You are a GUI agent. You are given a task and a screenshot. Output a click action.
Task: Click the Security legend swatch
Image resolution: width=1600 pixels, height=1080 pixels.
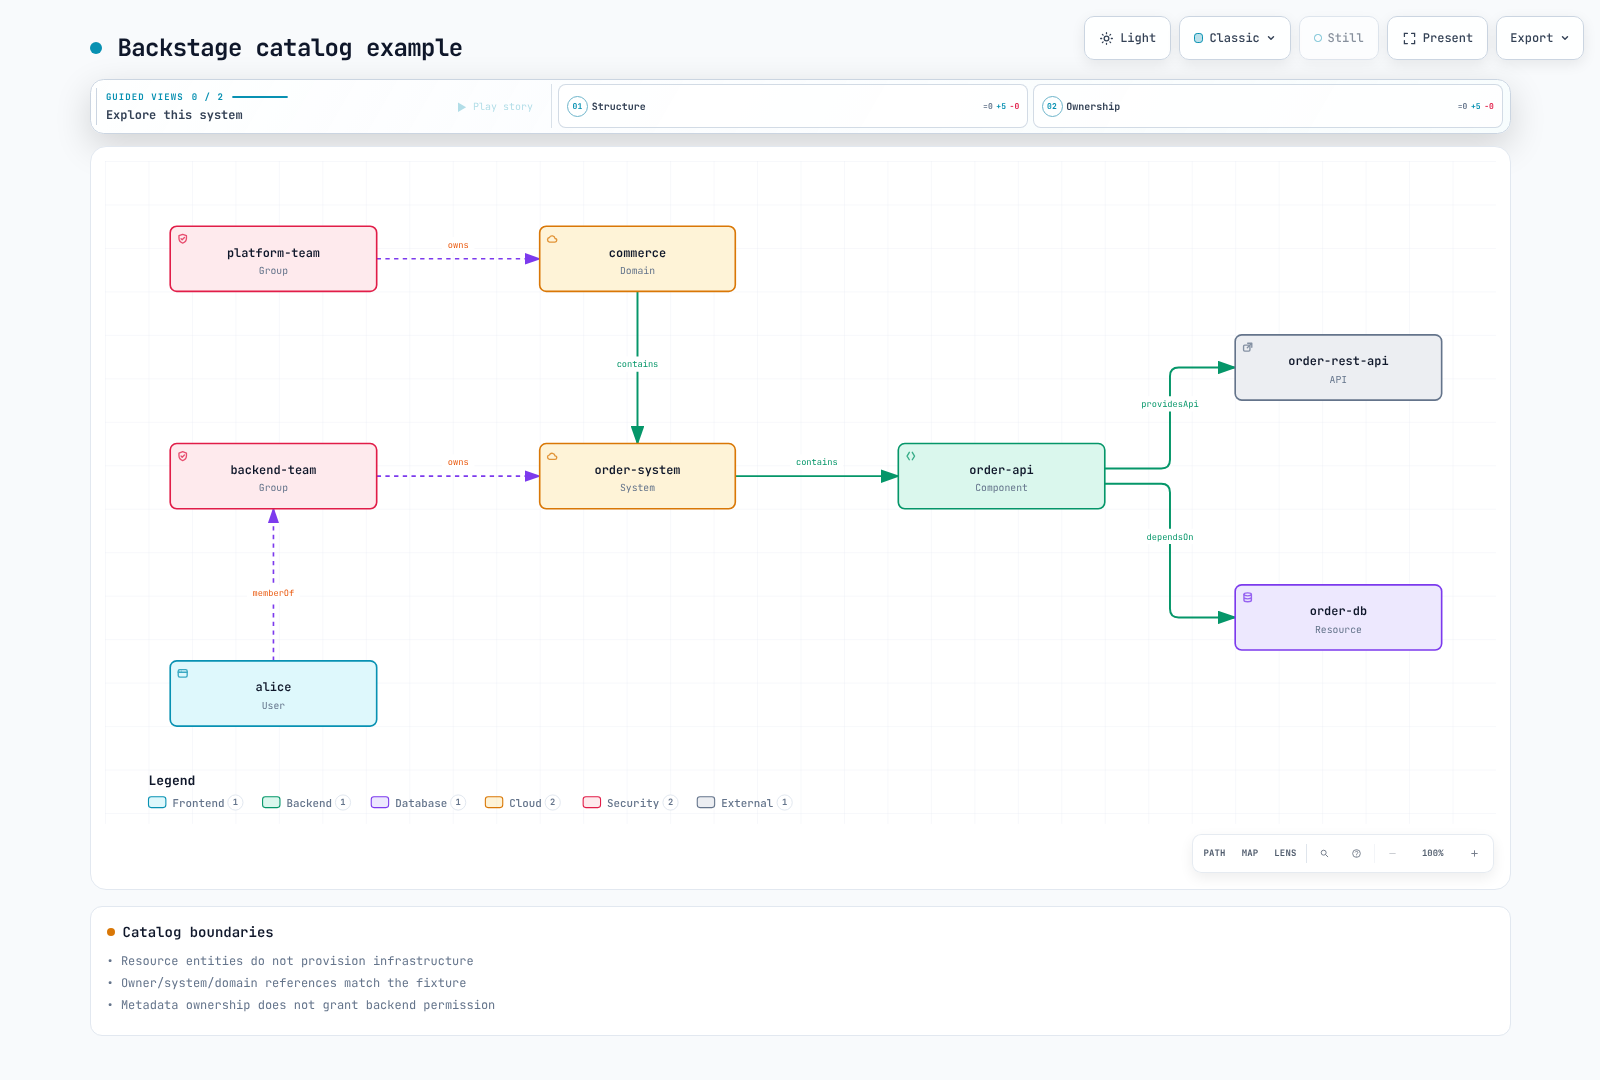tap(592, 802)
